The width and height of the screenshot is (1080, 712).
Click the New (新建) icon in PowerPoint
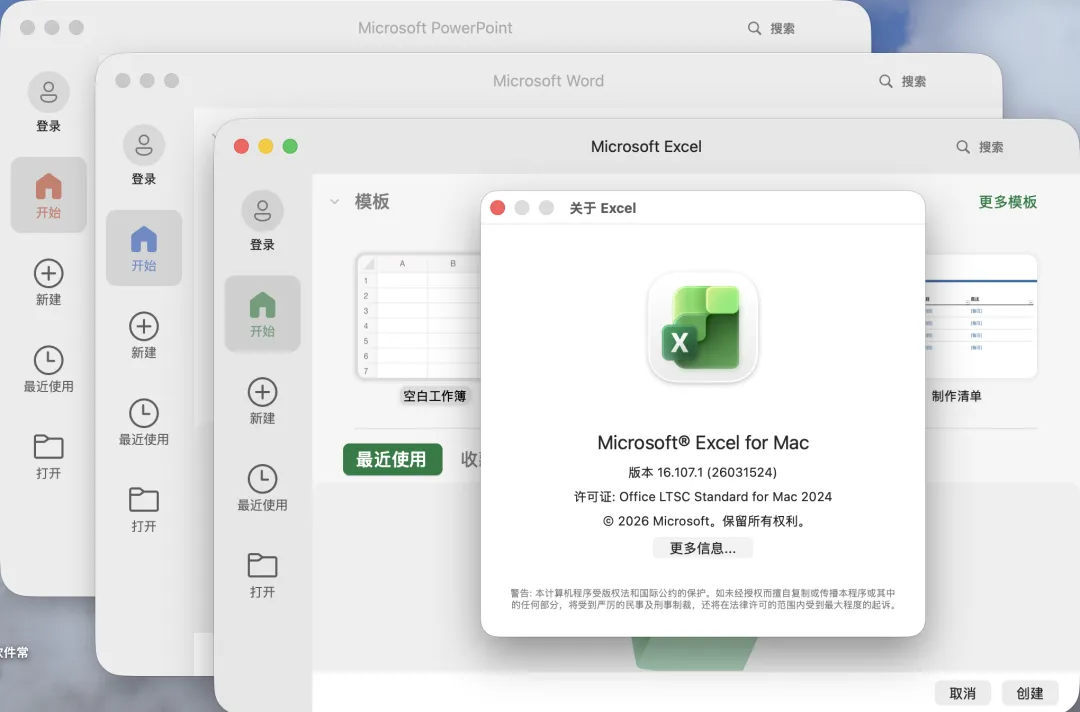tap(48, 273)
